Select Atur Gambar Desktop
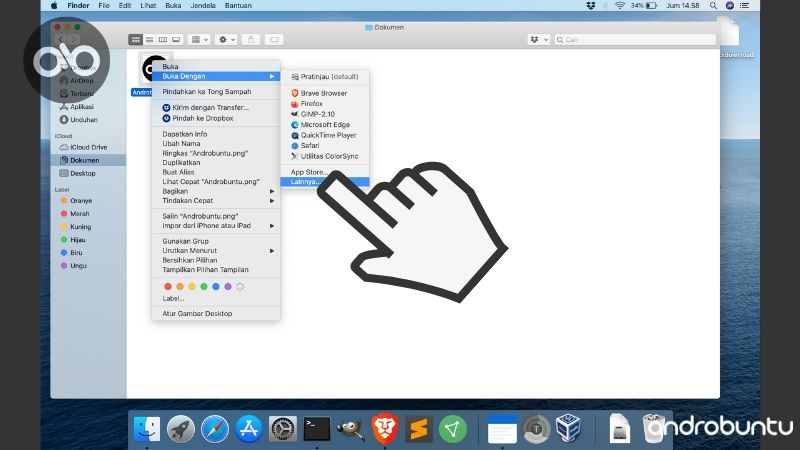800x450 pixels. tap(216, 314)
